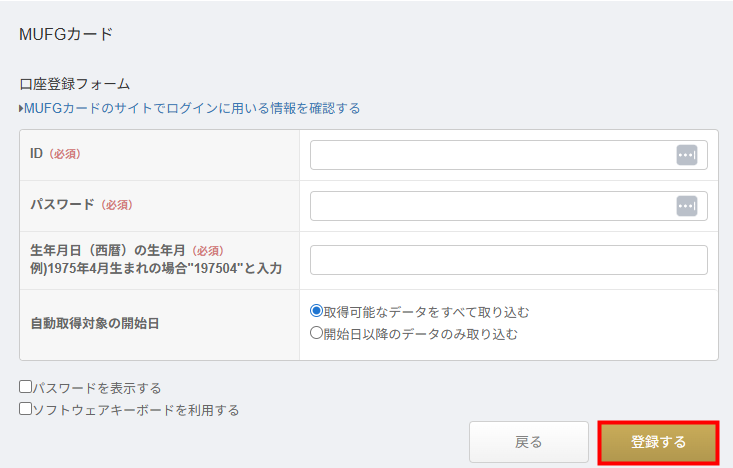
Task: Click the key manager icon in パスワード field
Action: 686,205
